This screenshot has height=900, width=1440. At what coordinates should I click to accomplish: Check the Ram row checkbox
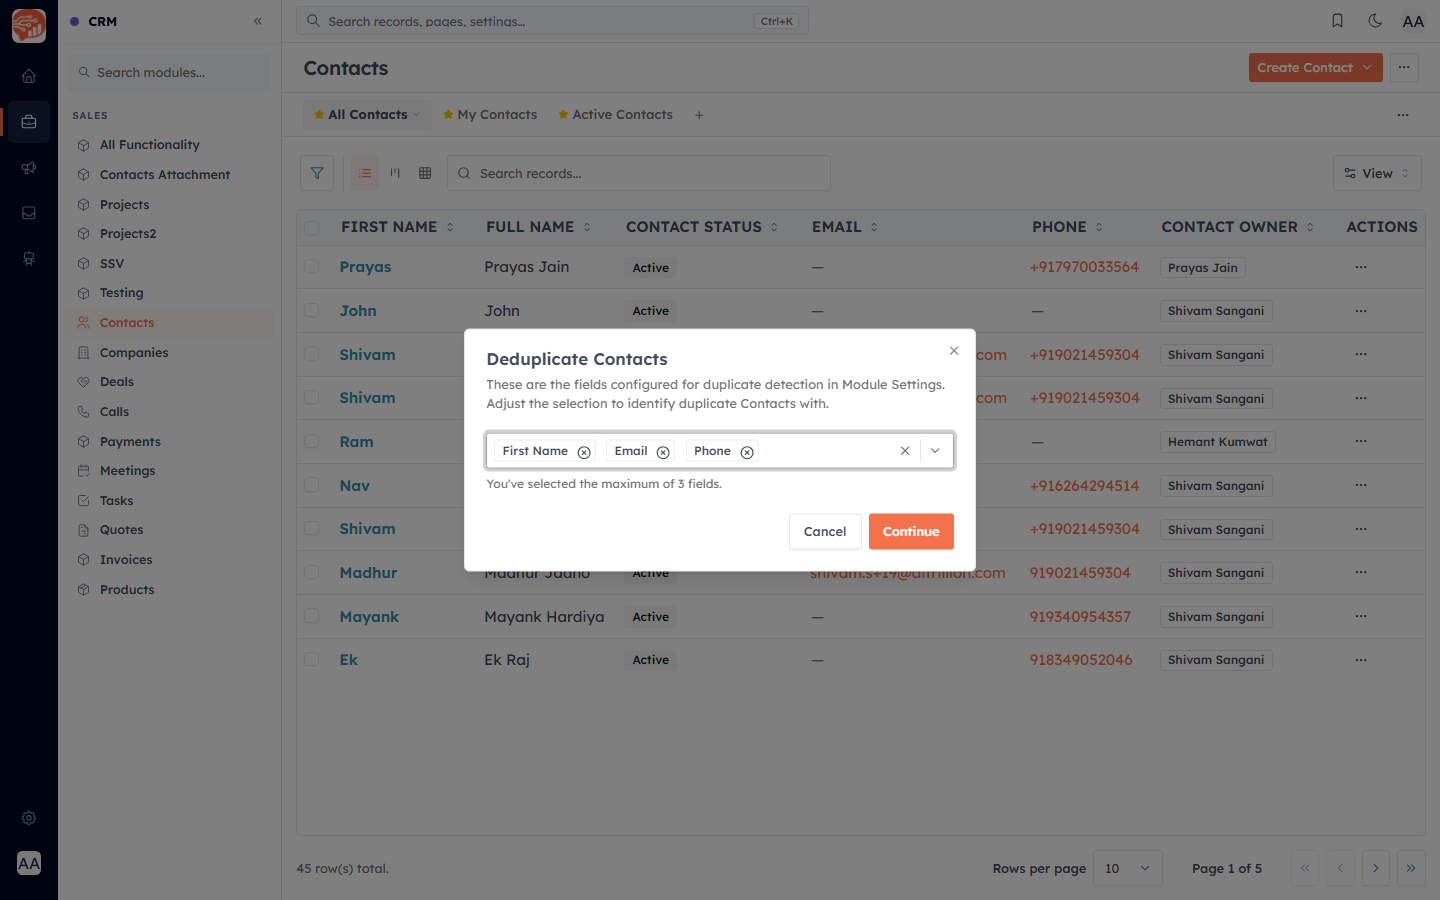pos(312,441)
